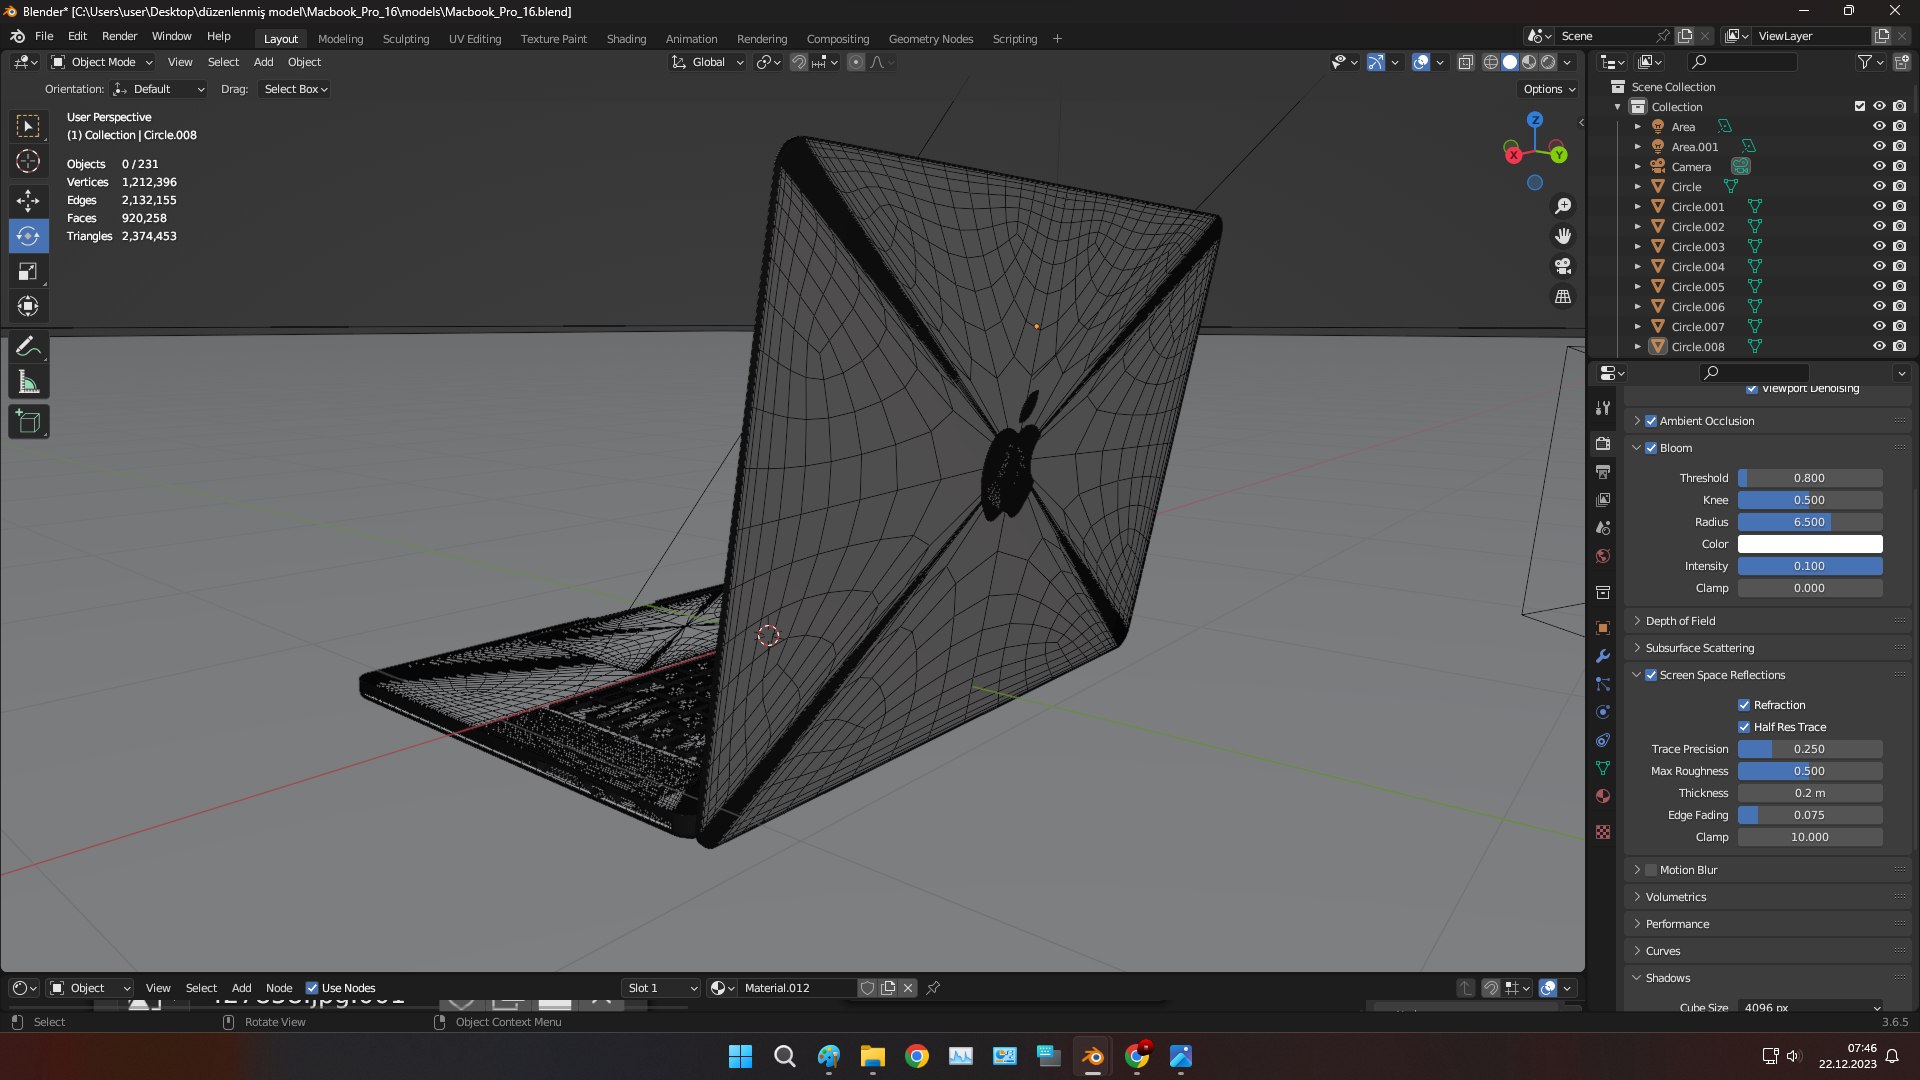Open Material properties tab icon
Viewport: 1920px width, 1080px height.
[1603, 796]
